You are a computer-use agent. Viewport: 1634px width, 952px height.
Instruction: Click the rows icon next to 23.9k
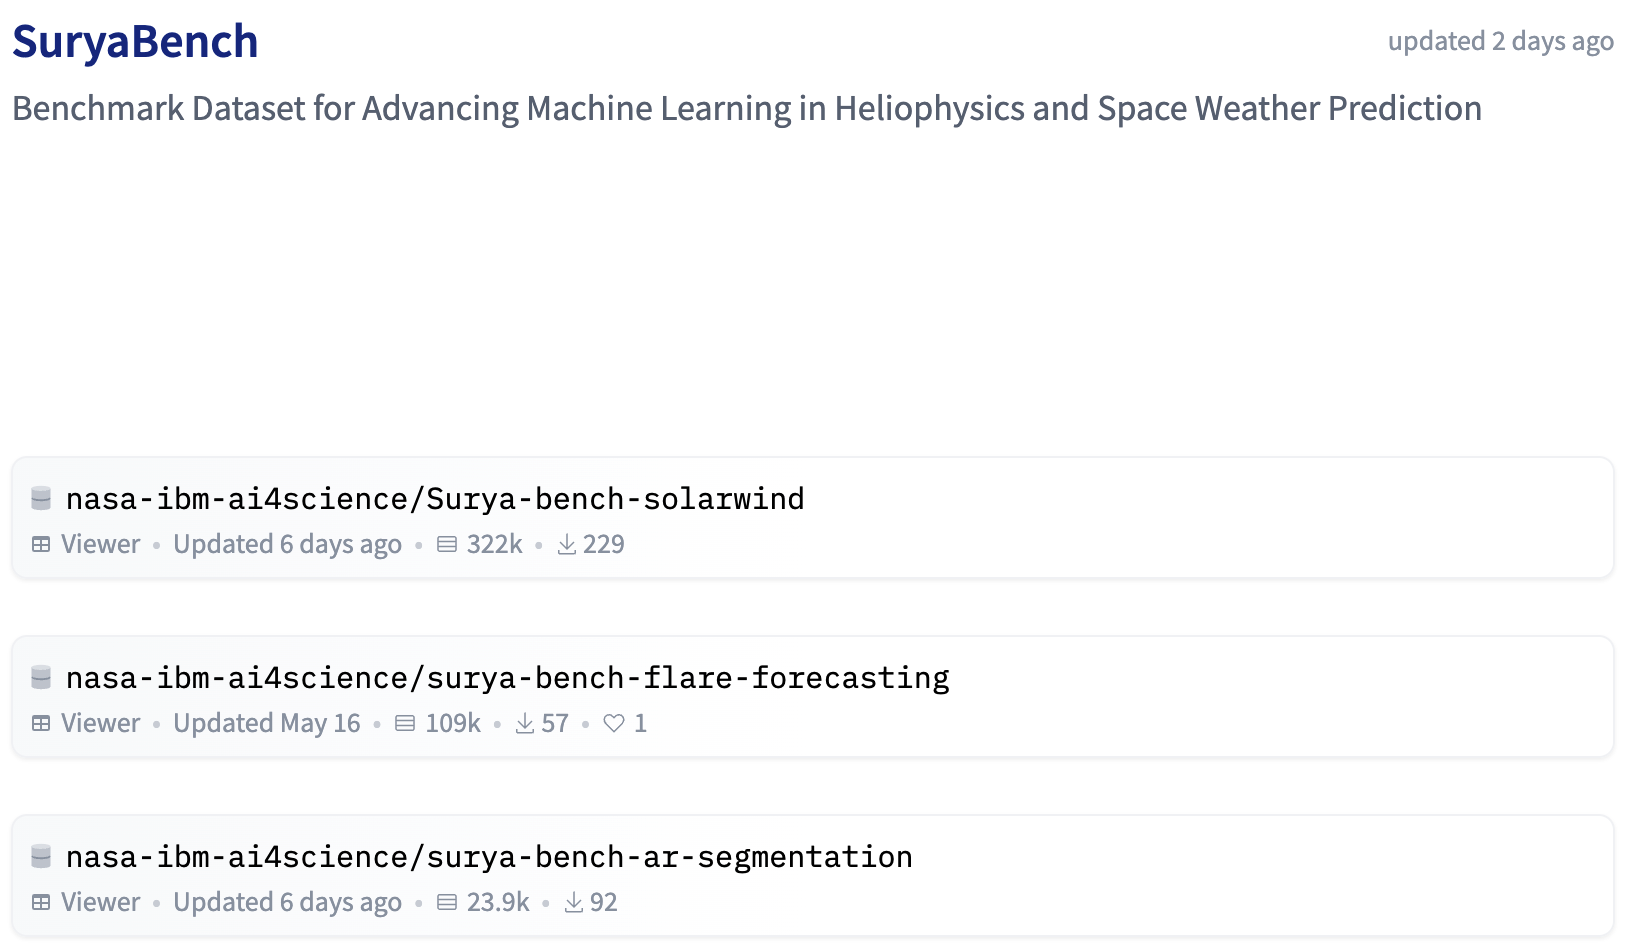tap(447, 902)
